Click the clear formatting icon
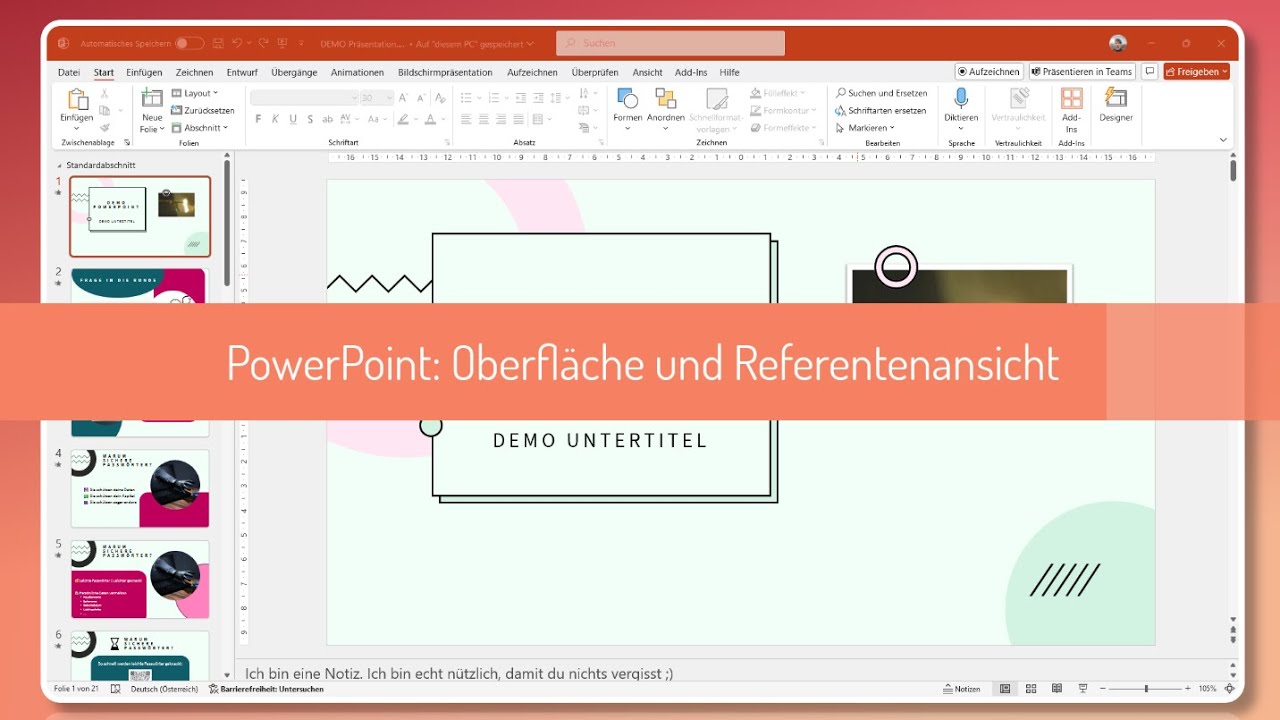The image size is (1280, 720). 440,97
